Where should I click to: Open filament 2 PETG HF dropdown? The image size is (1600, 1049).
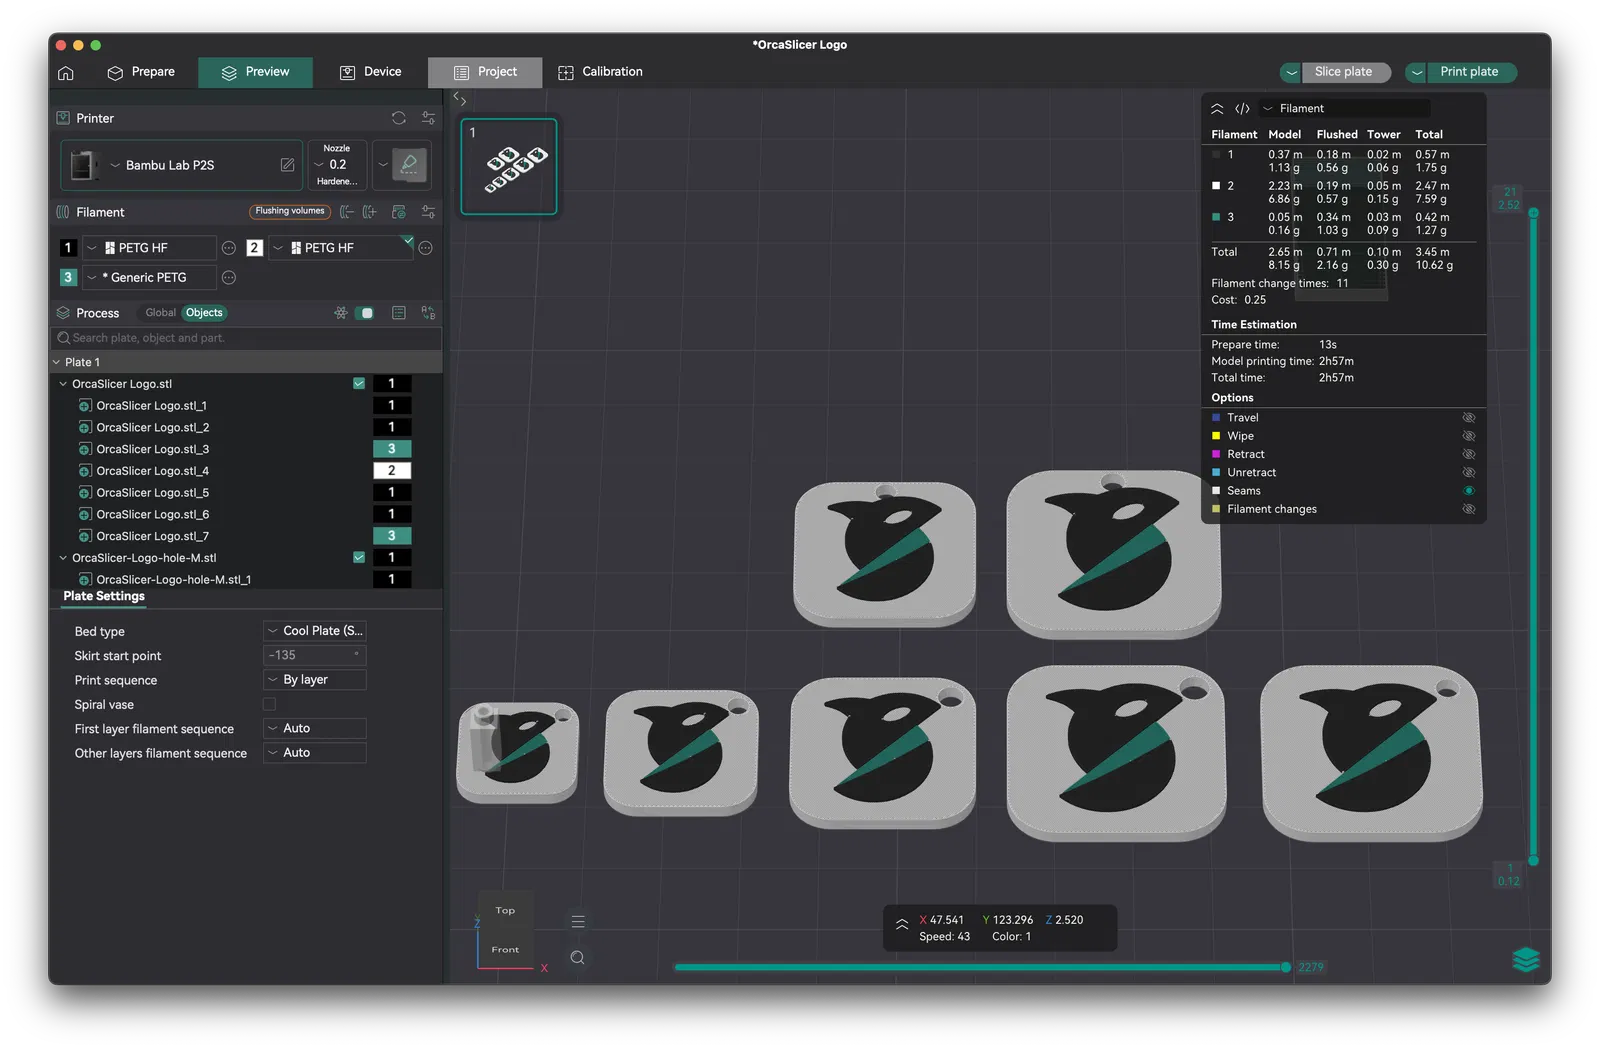click(x=341, y=248)
